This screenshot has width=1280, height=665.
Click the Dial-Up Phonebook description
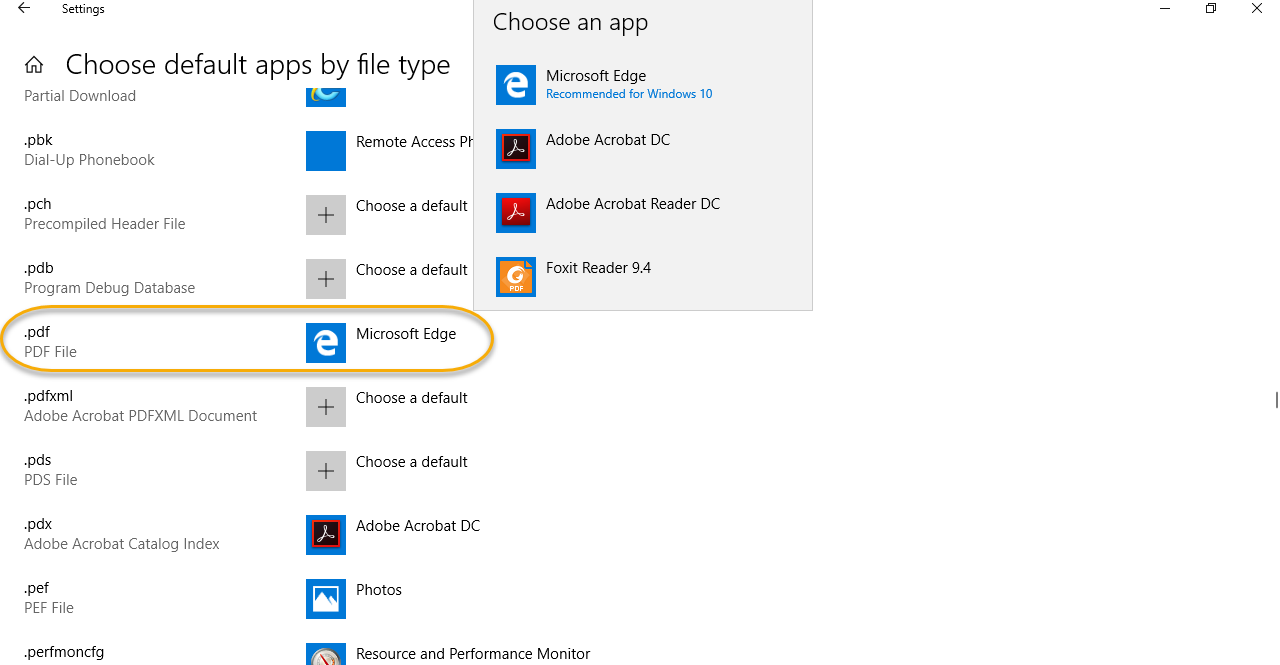coord(90,160)
